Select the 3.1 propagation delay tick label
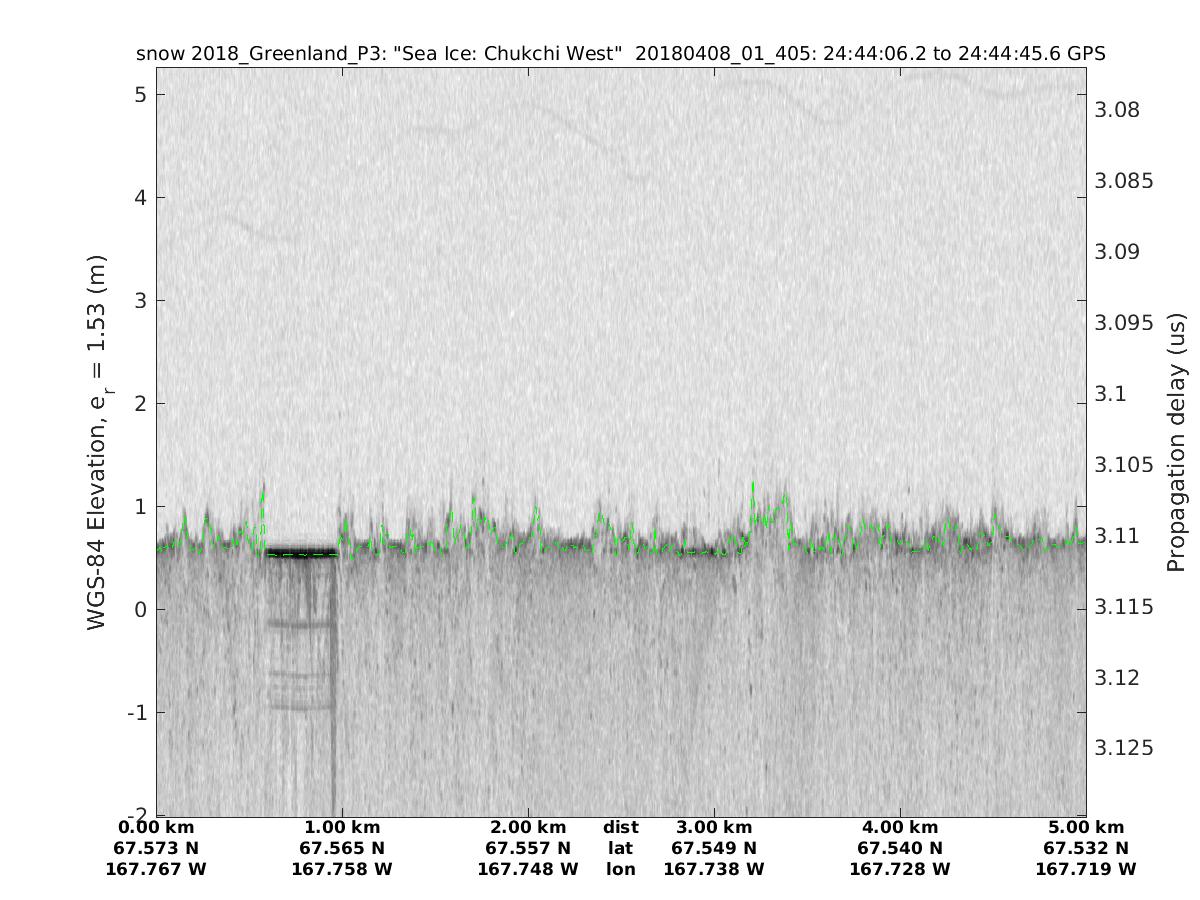 tap(1110, 394)
